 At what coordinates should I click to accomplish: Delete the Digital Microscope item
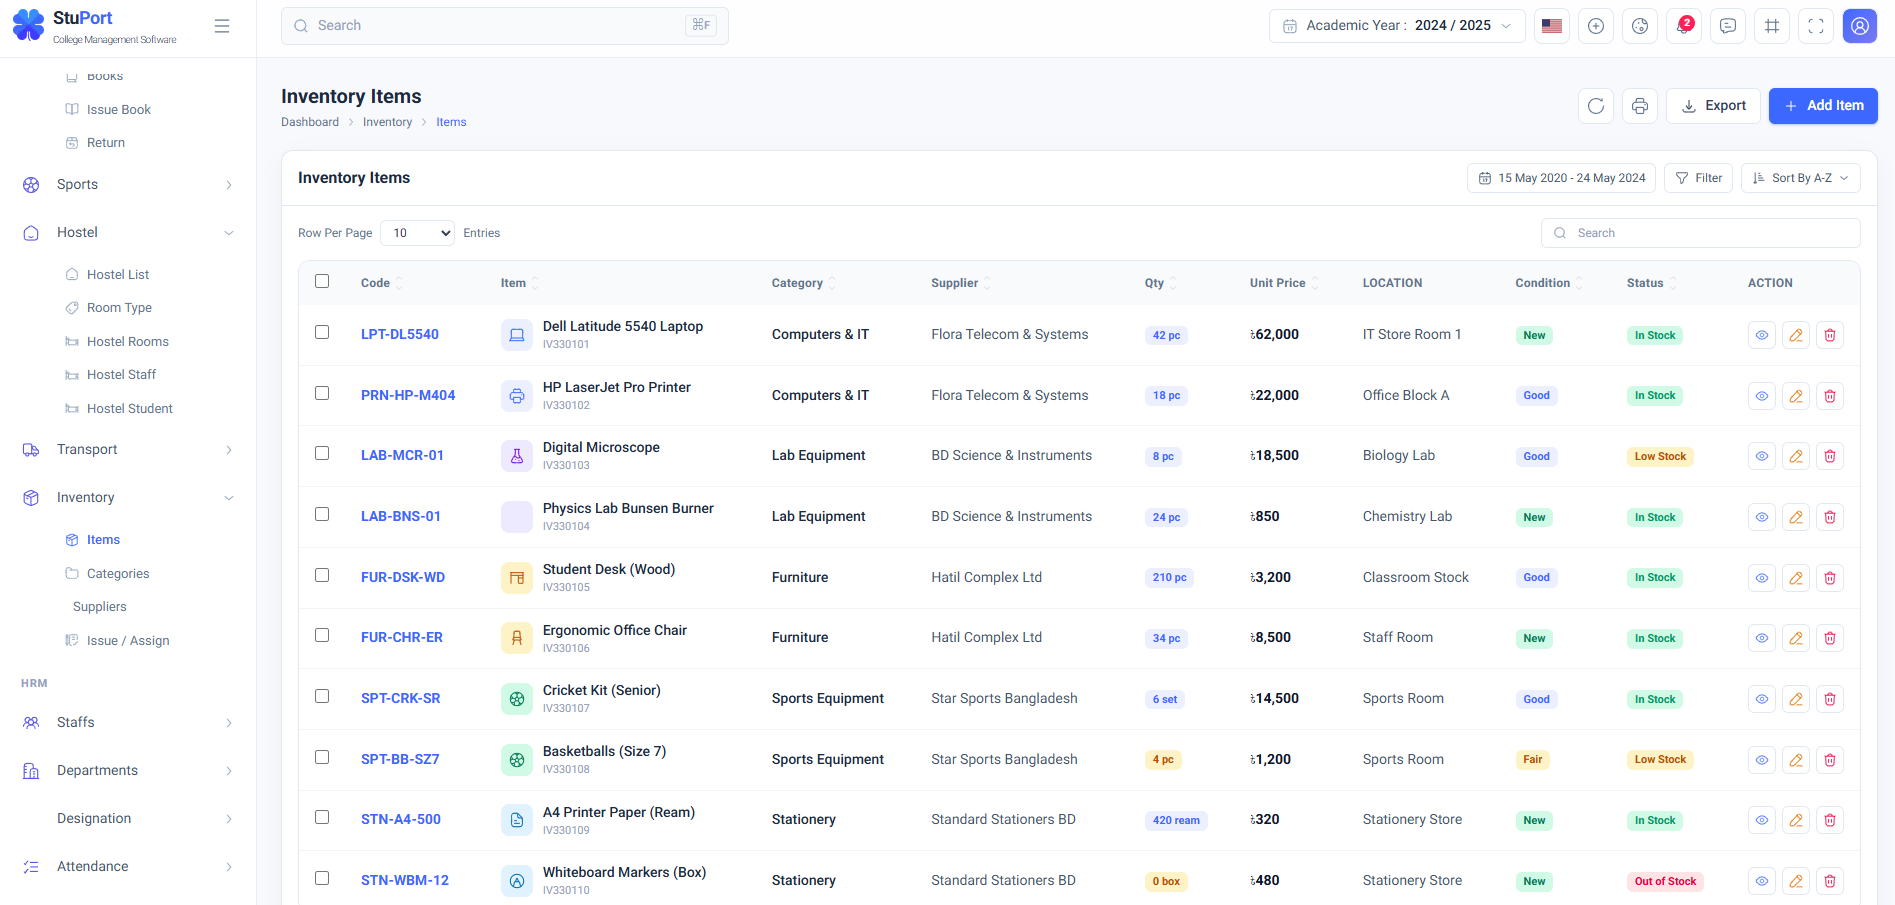coord(1830,456)
